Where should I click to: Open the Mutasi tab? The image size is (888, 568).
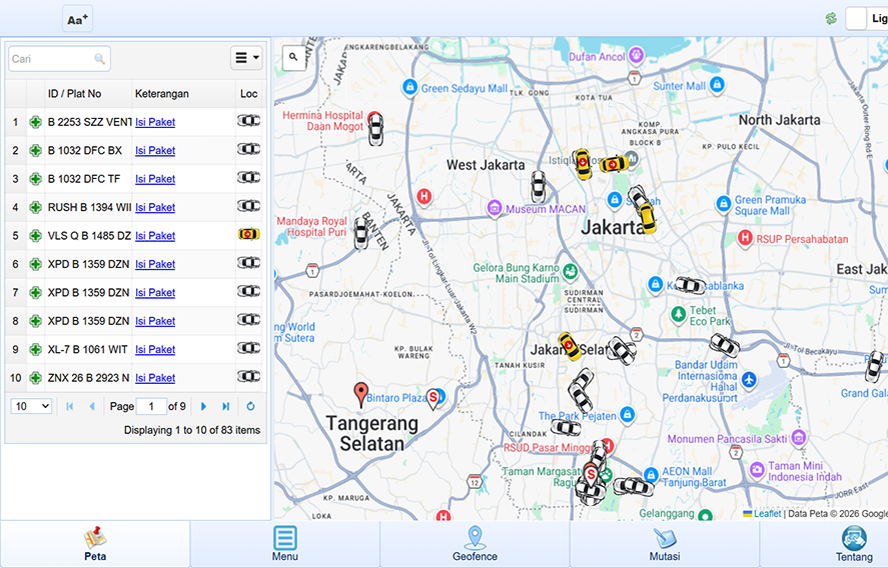pyautogui.click(x=664, y=544)
